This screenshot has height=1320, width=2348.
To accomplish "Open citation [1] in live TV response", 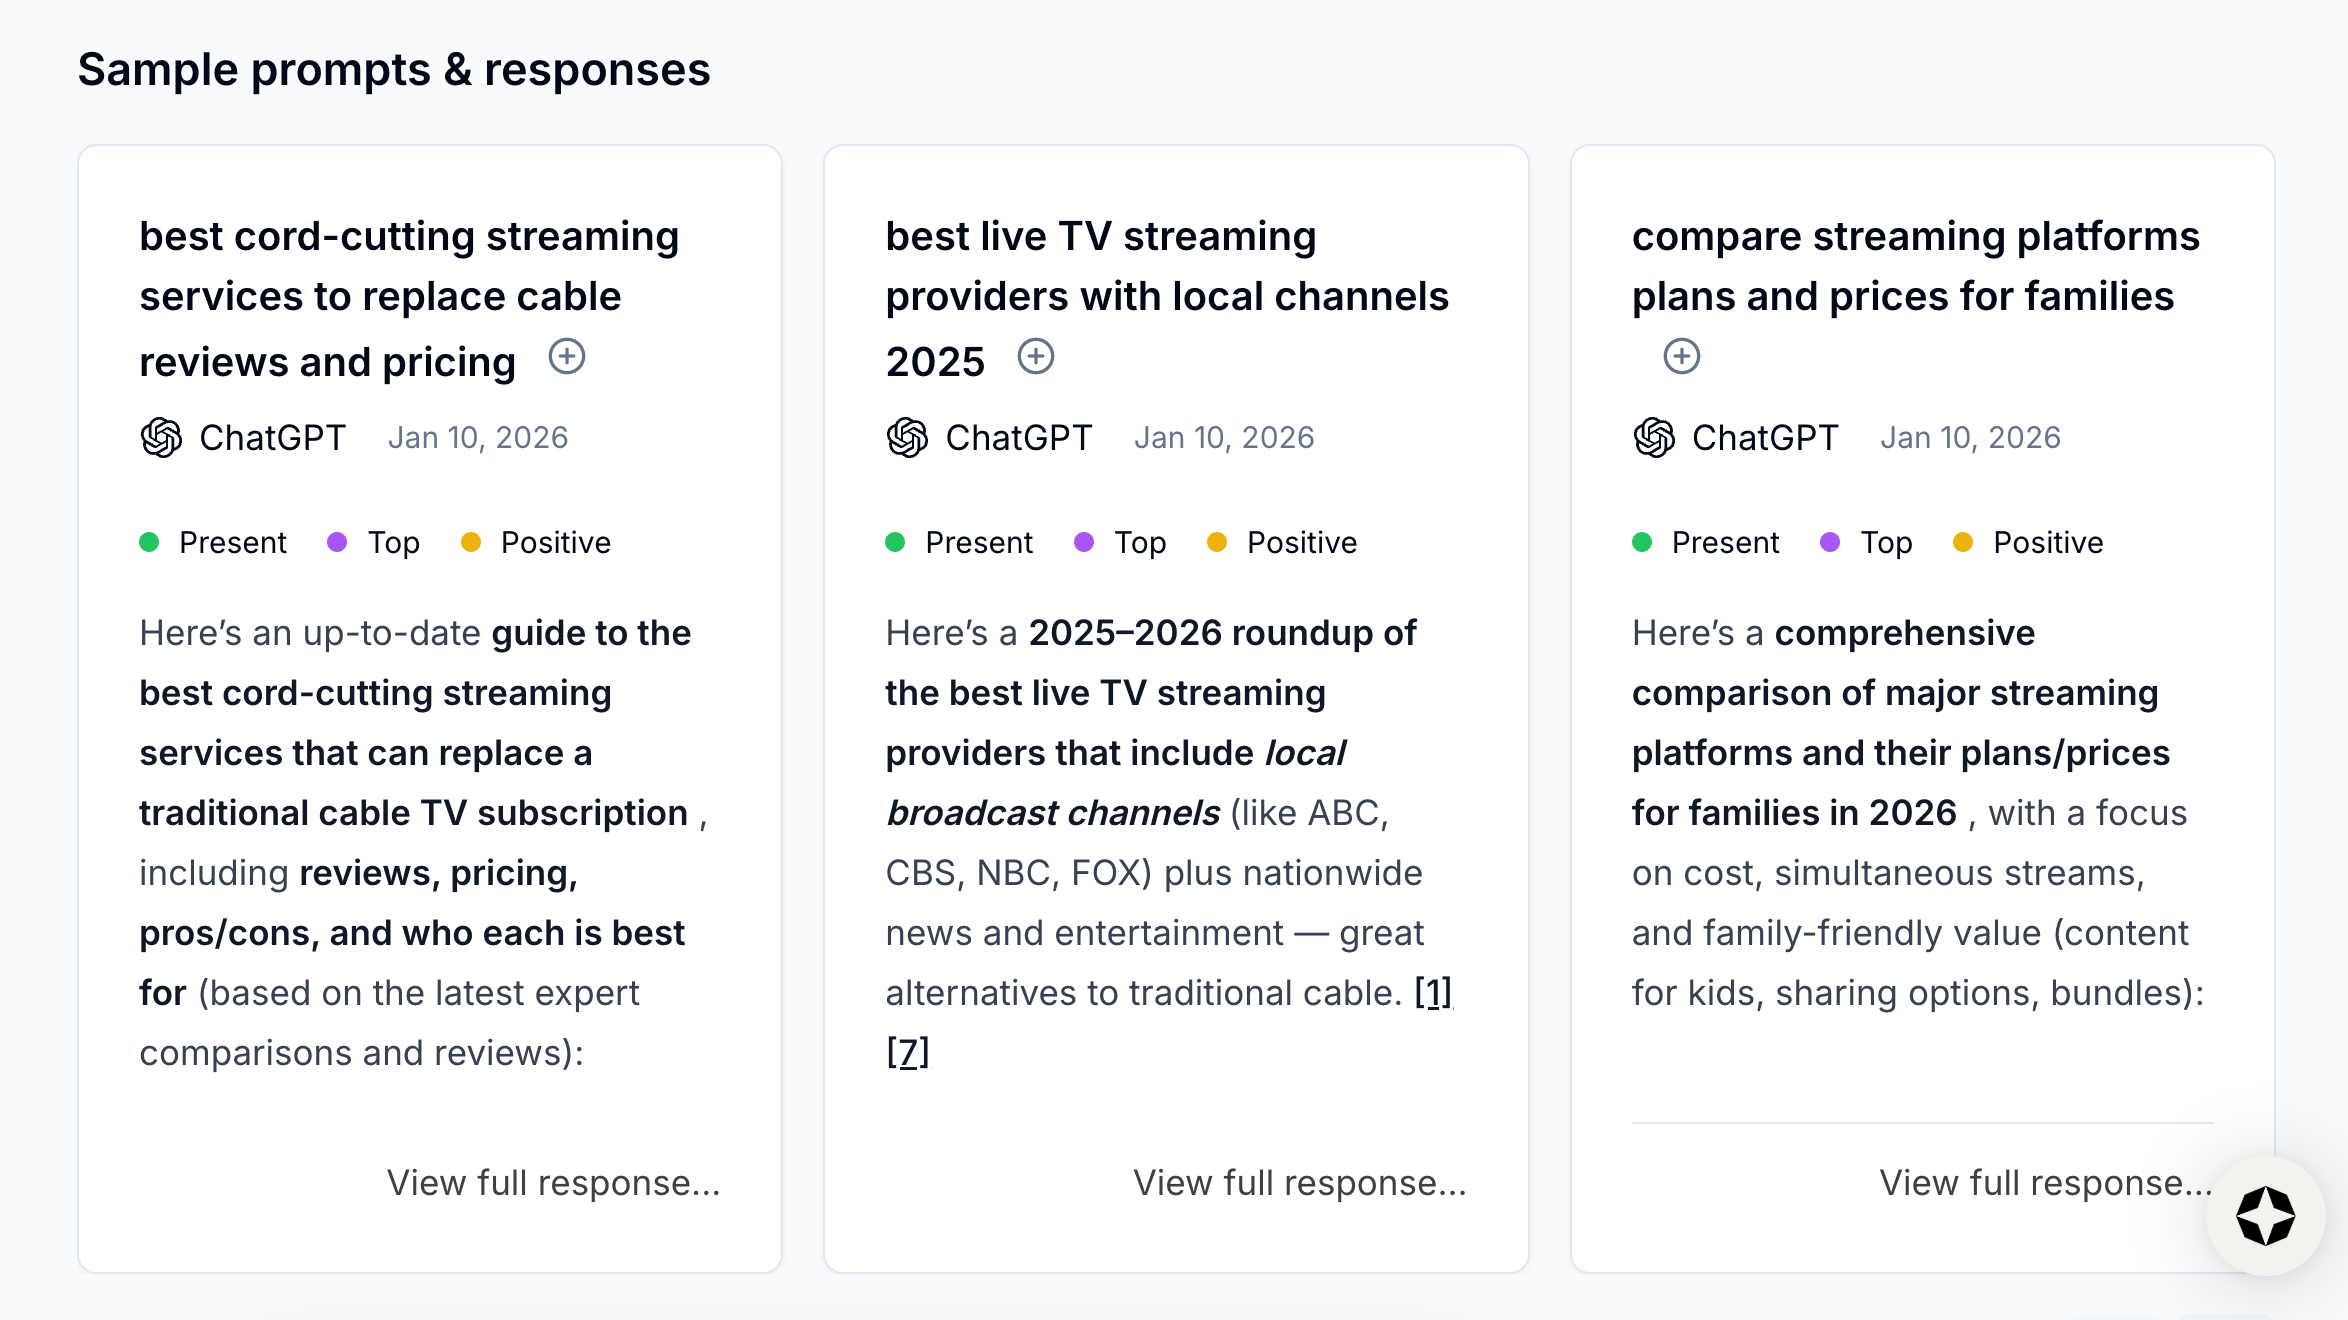I will click(x=1433, y=993).
